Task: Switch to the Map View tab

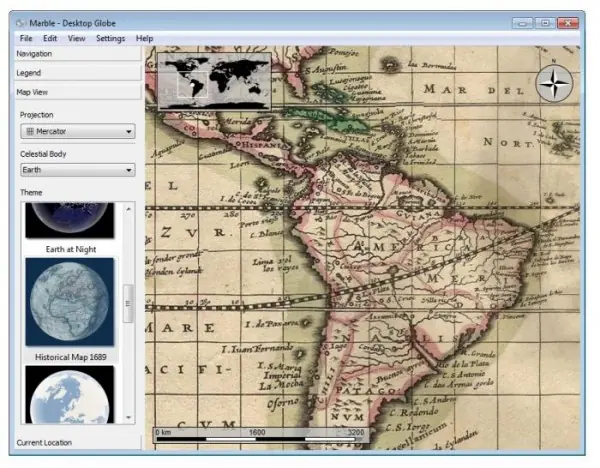Action: coord(78,92)
